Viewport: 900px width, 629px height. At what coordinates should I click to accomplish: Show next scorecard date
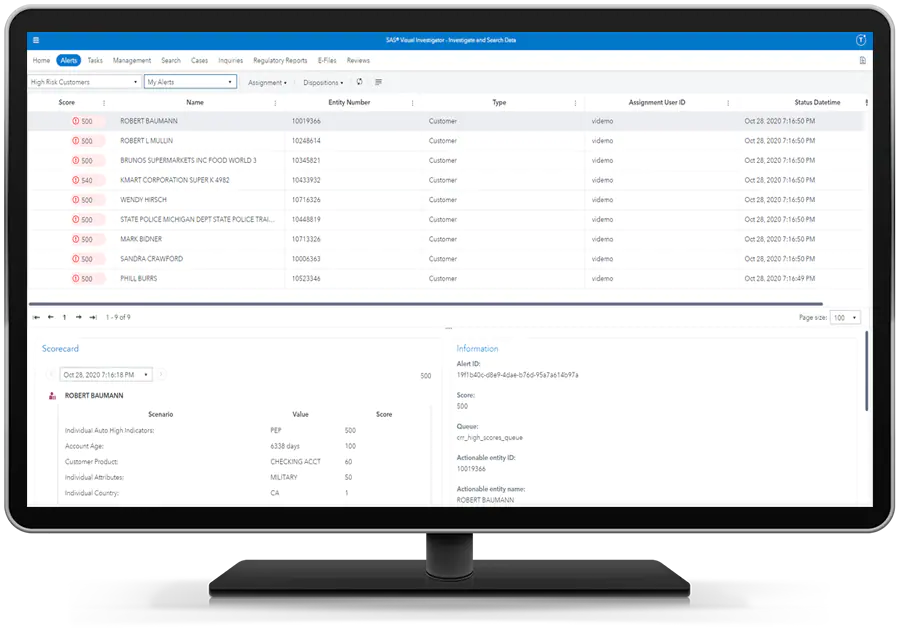click(161, 375)
